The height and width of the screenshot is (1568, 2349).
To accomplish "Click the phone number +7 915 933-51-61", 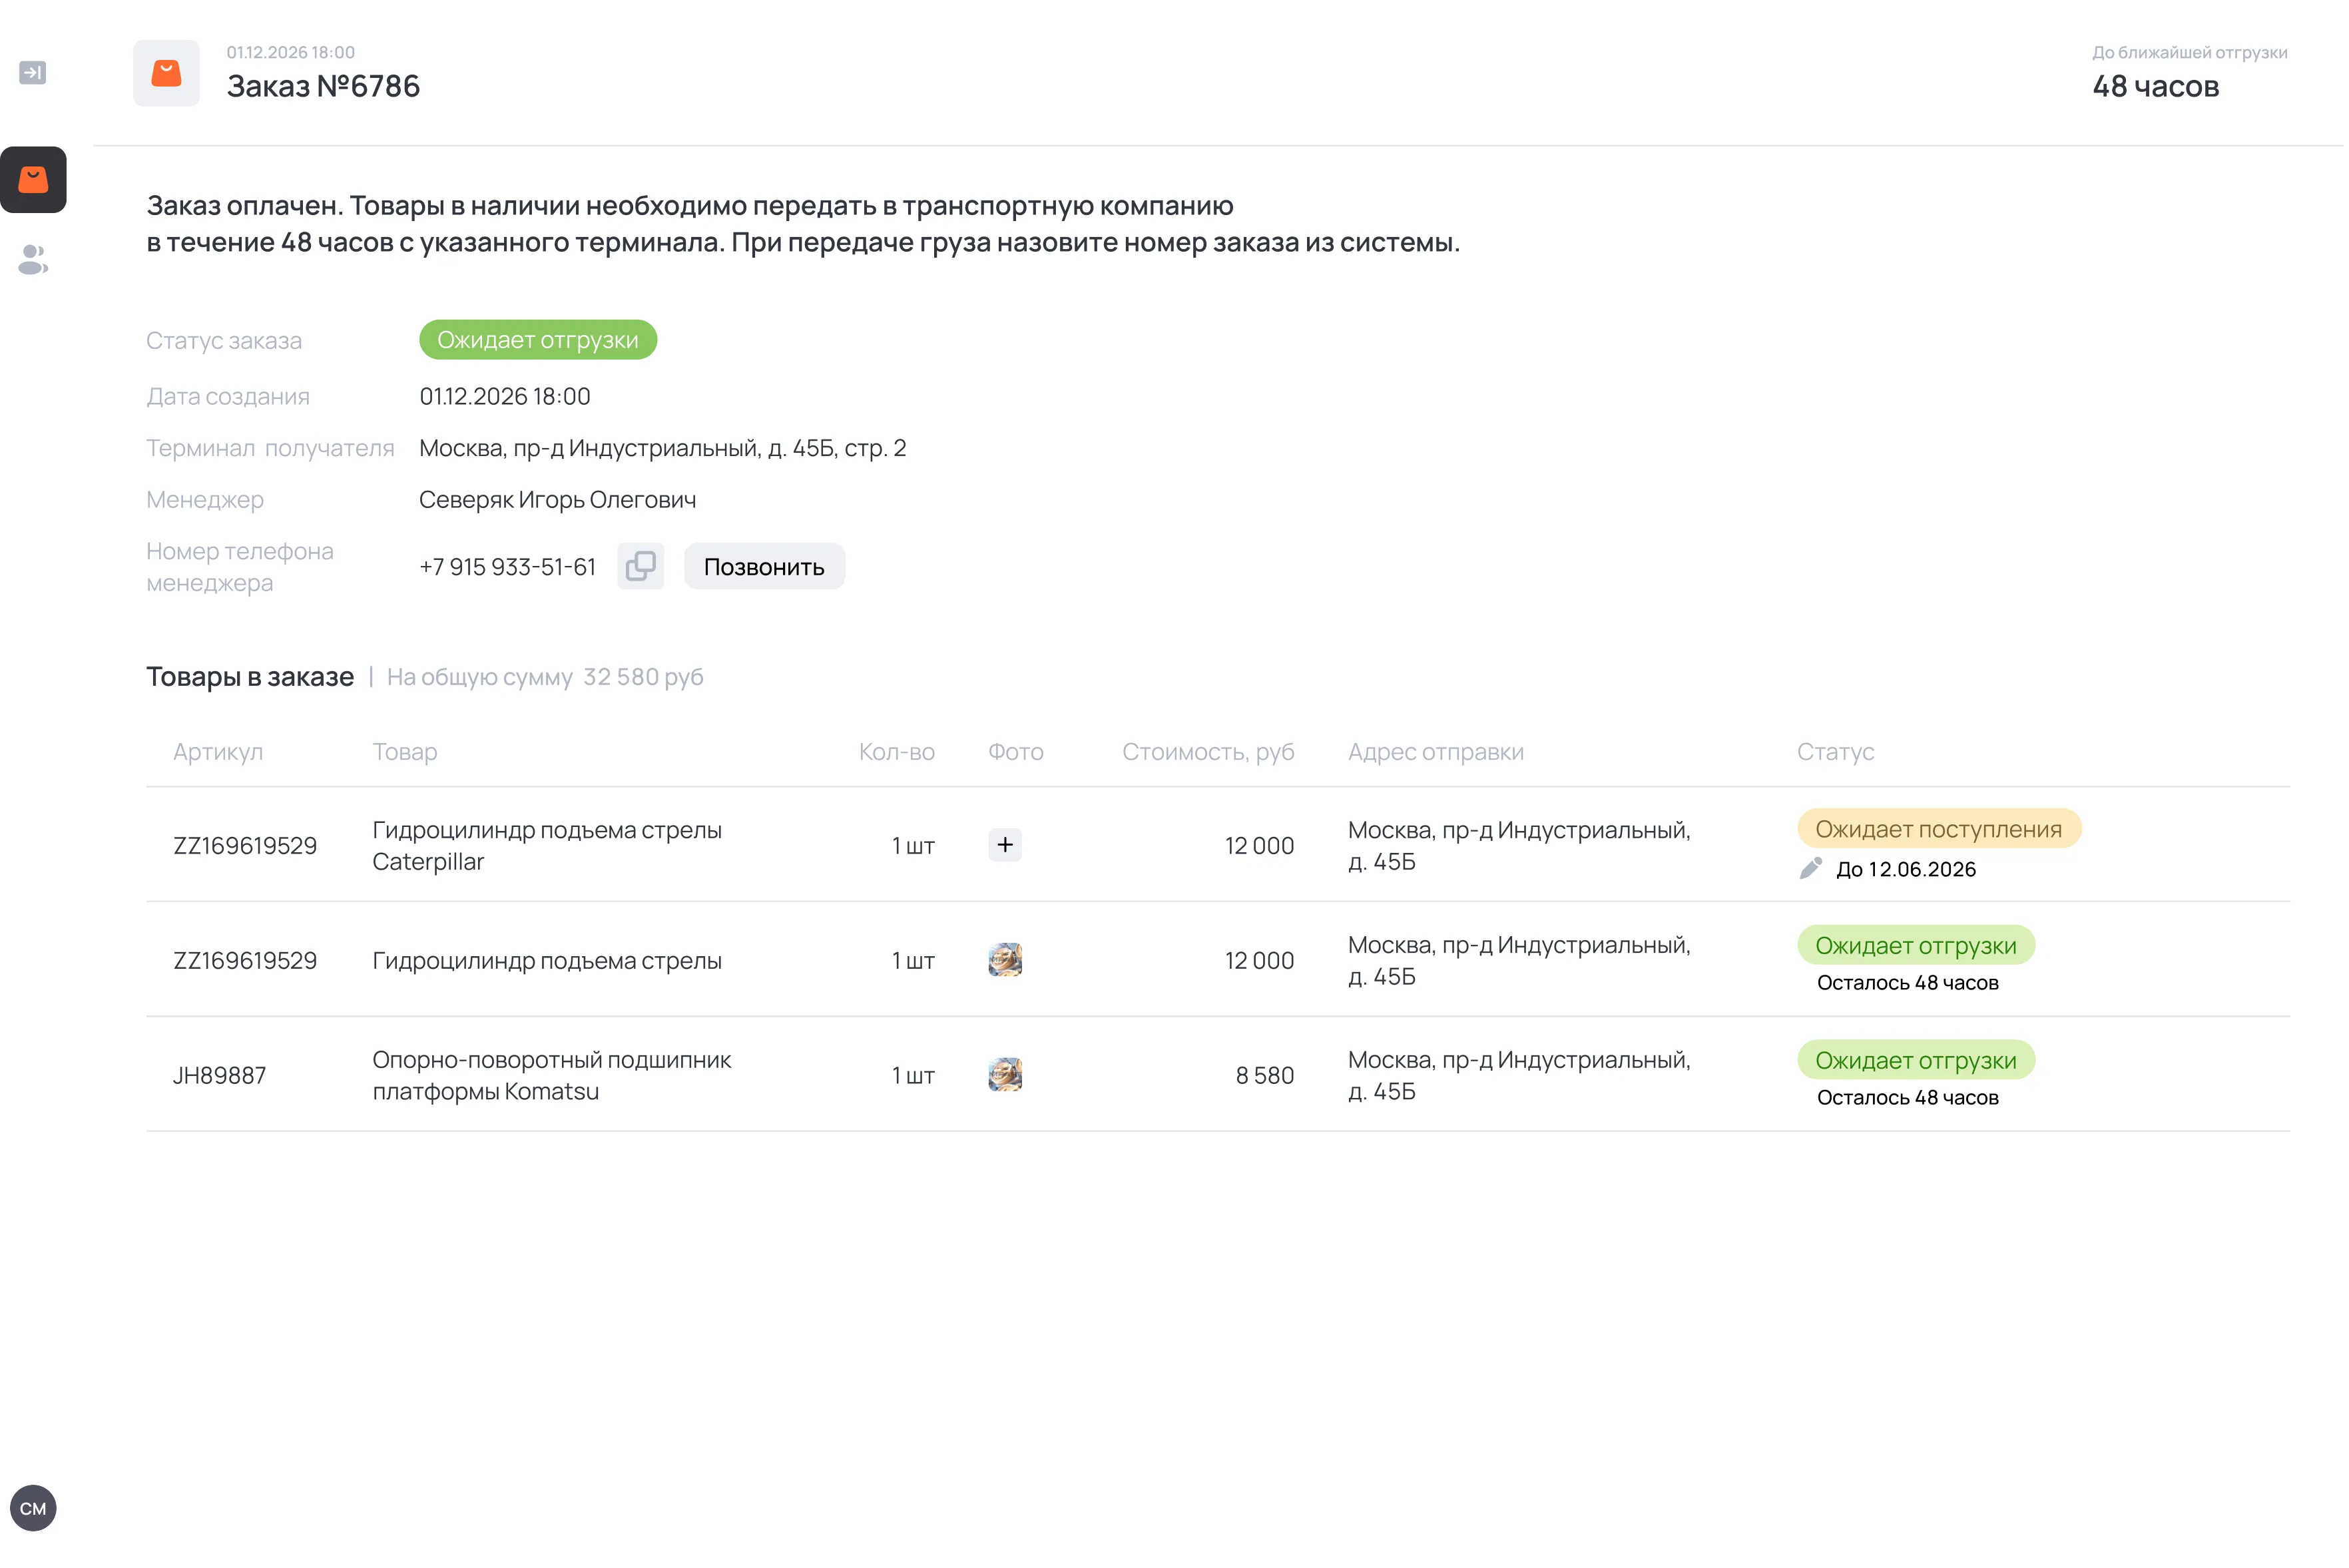I will [x=508, y=567].
